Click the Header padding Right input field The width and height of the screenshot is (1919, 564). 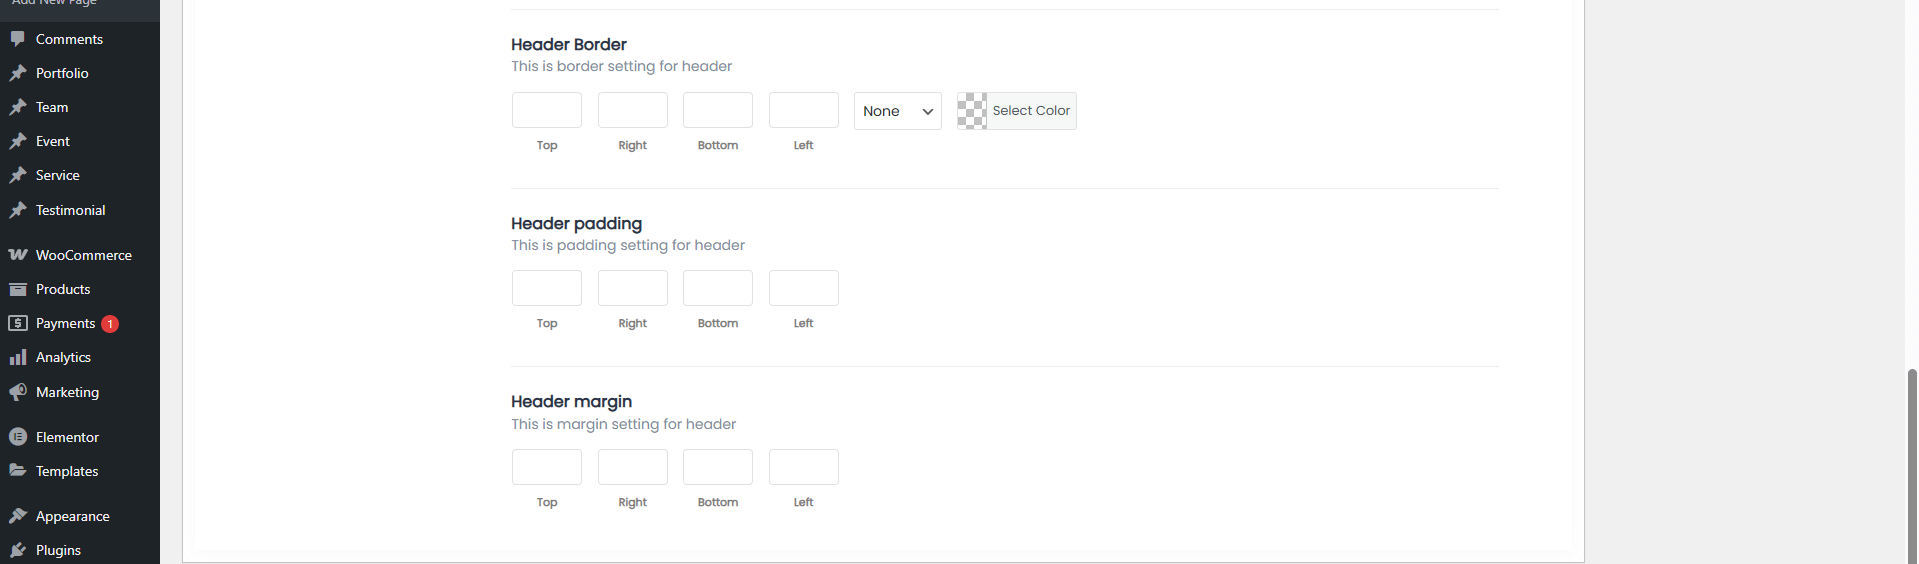point(632,288)
